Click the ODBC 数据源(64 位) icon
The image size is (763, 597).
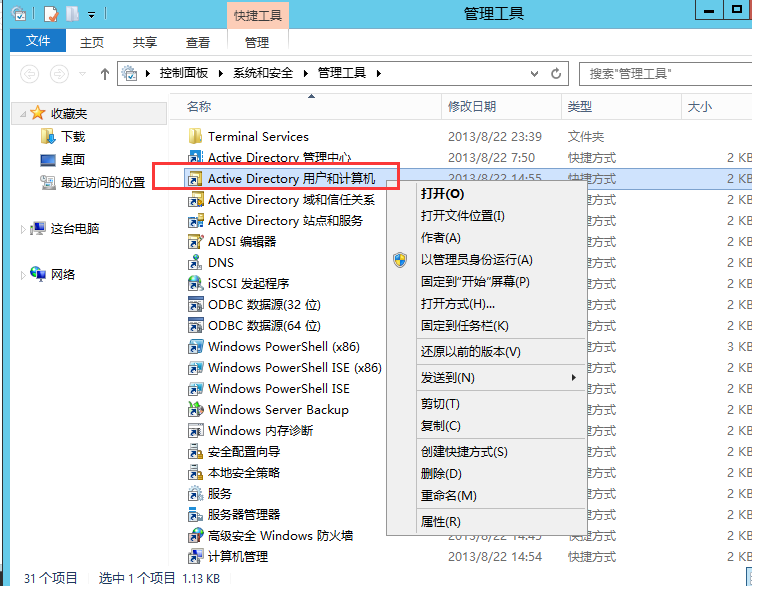click(x=195, y=326)
